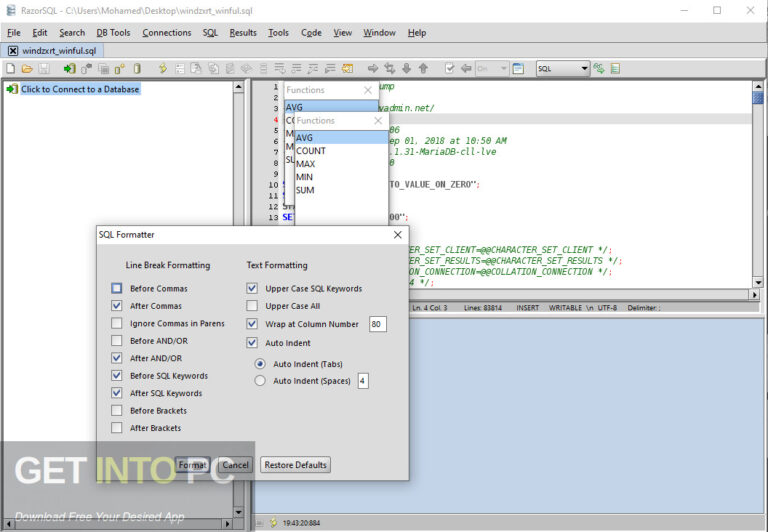Uncheck the Auto Indent checkbox

[x=252, y=343]
